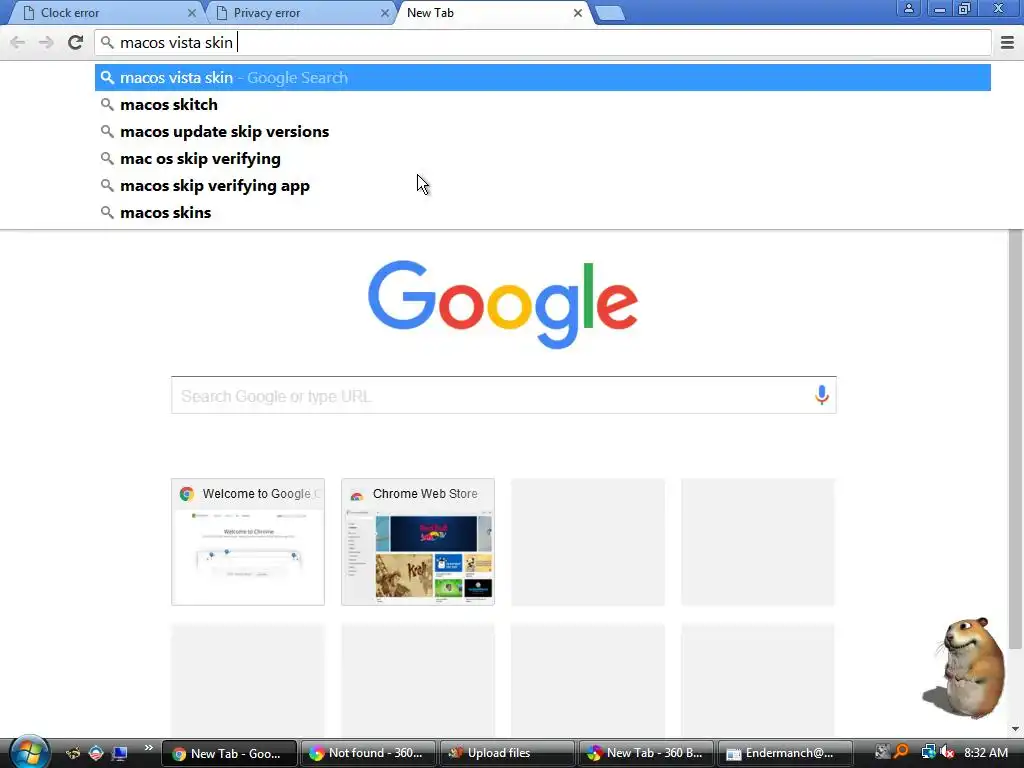Viewport: 1024px width, 768px height.
Task: Open a new tab with the new-tab button
Action: pyautogui.click(x=611, y=13)
